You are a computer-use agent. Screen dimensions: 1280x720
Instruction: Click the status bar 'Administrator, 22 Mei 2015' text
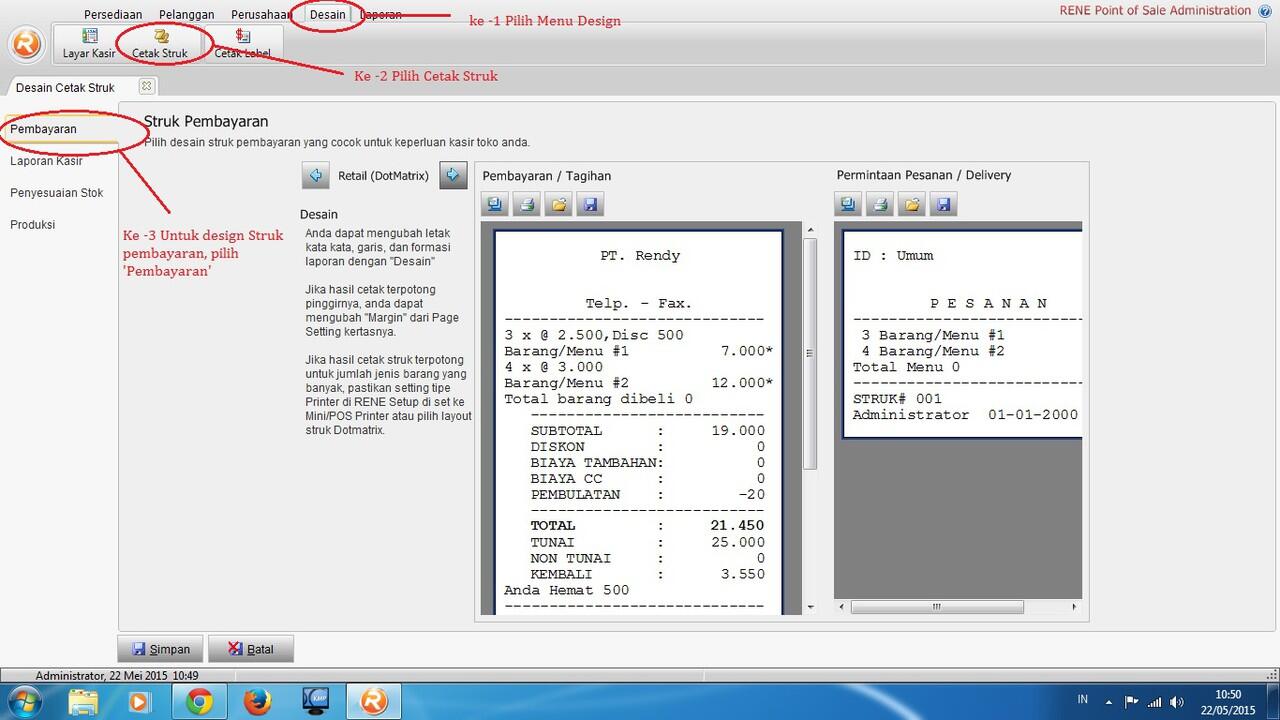click(x=116, y=676)
